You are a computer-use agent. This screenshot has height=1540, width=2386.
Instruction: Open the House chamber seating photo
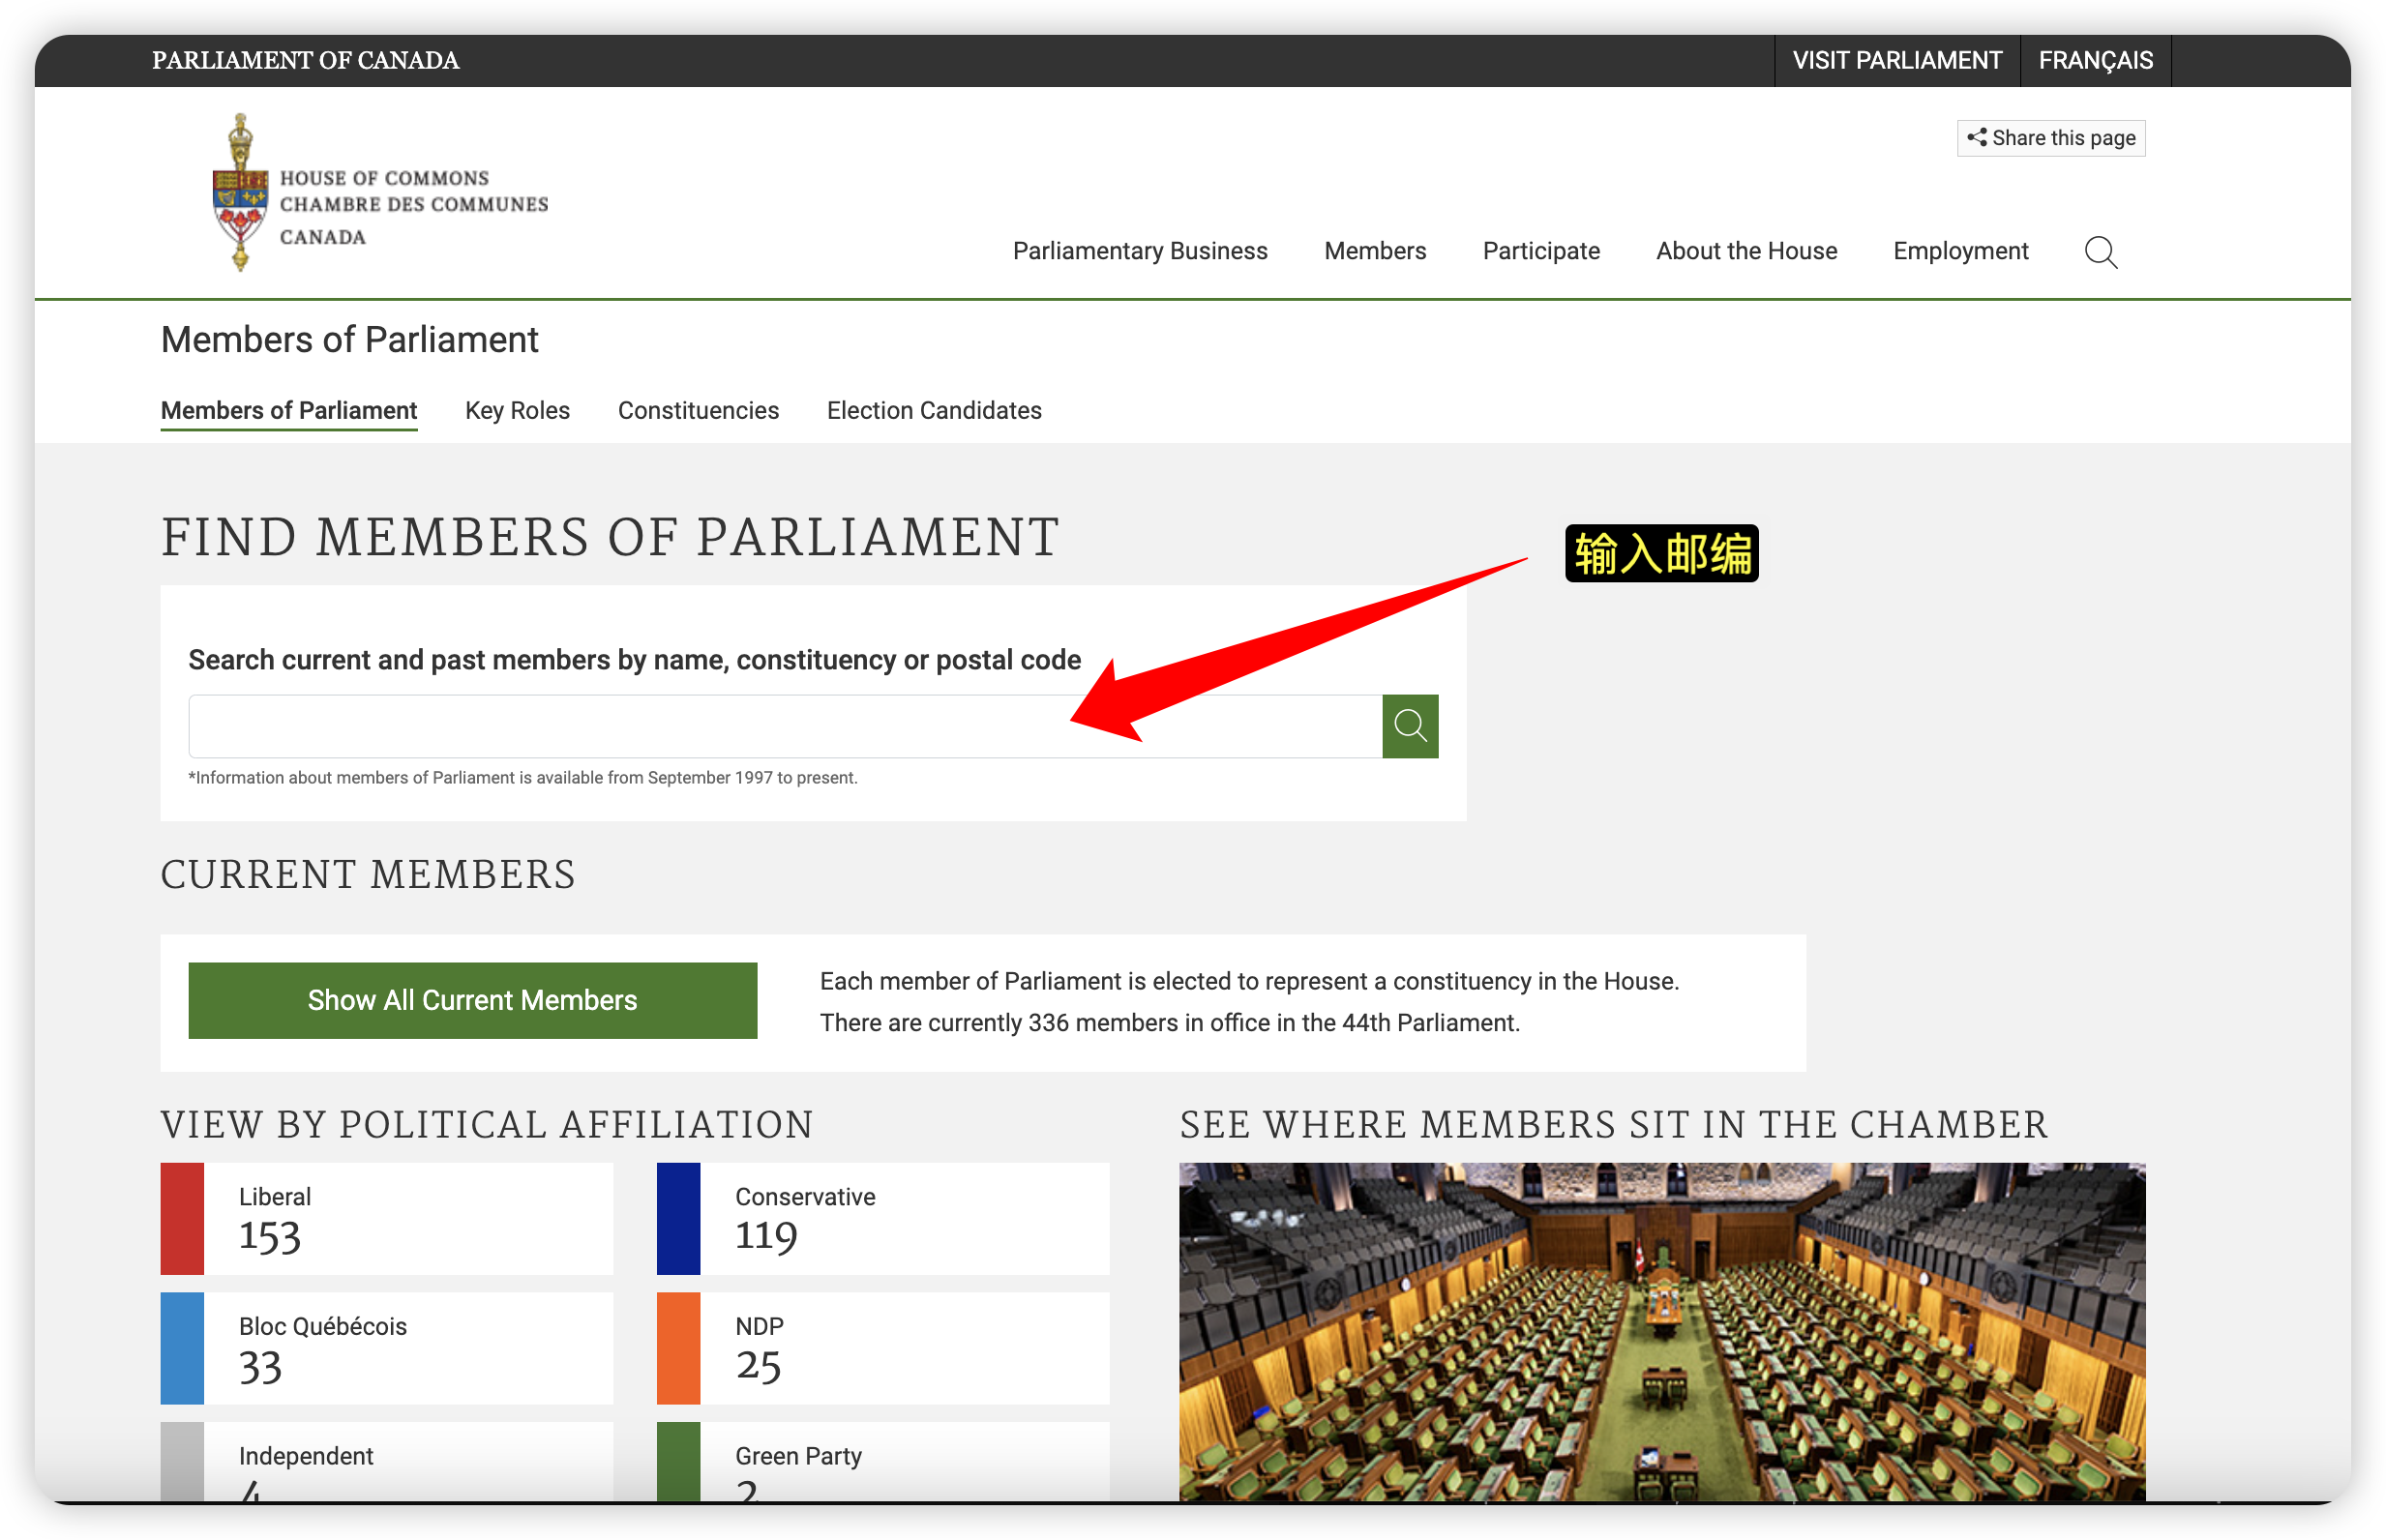click(1662, 1331)
